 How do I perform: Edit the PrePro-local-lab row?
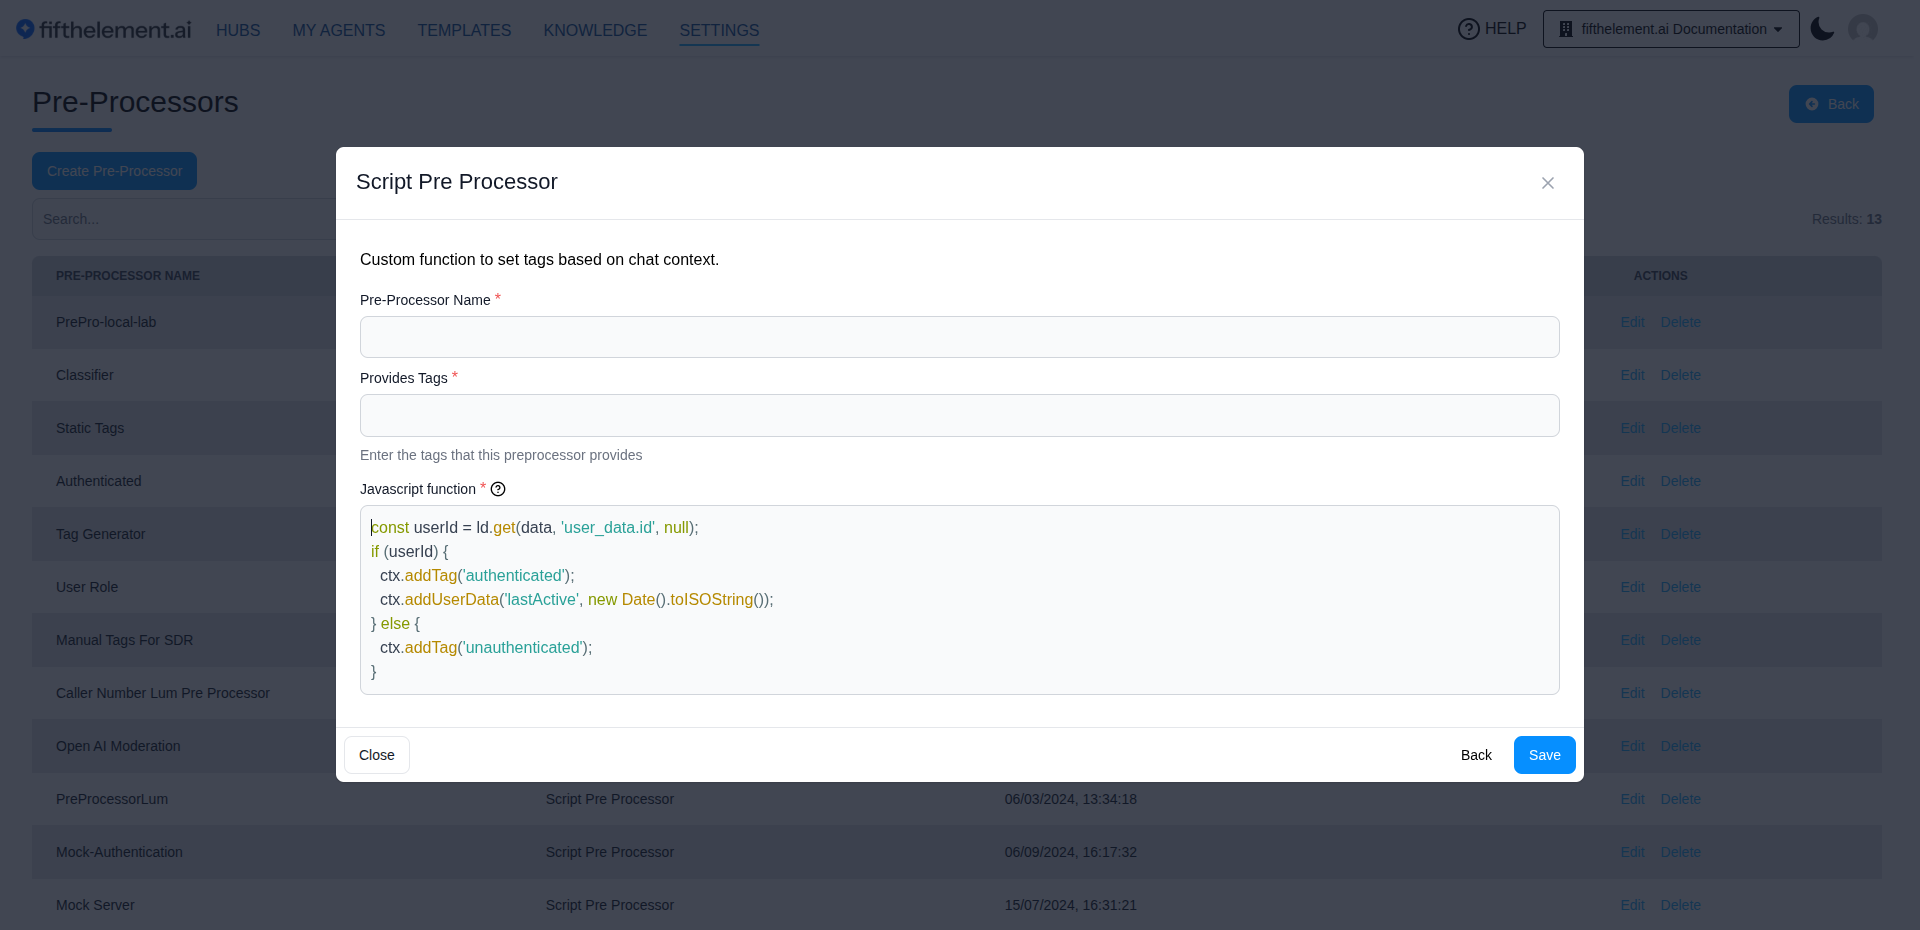pos(1632,322)
